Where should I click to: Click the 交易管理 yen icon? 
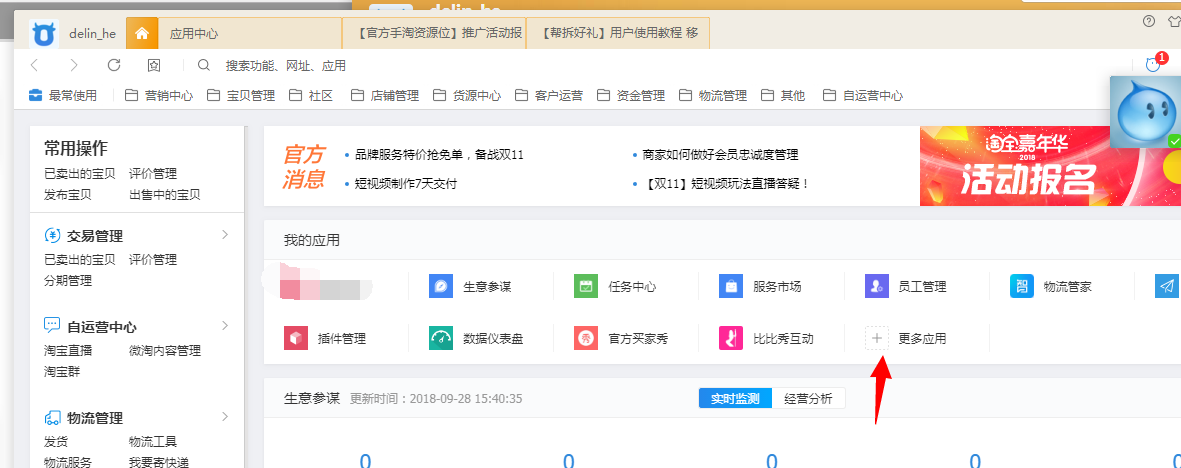[52, 236]
